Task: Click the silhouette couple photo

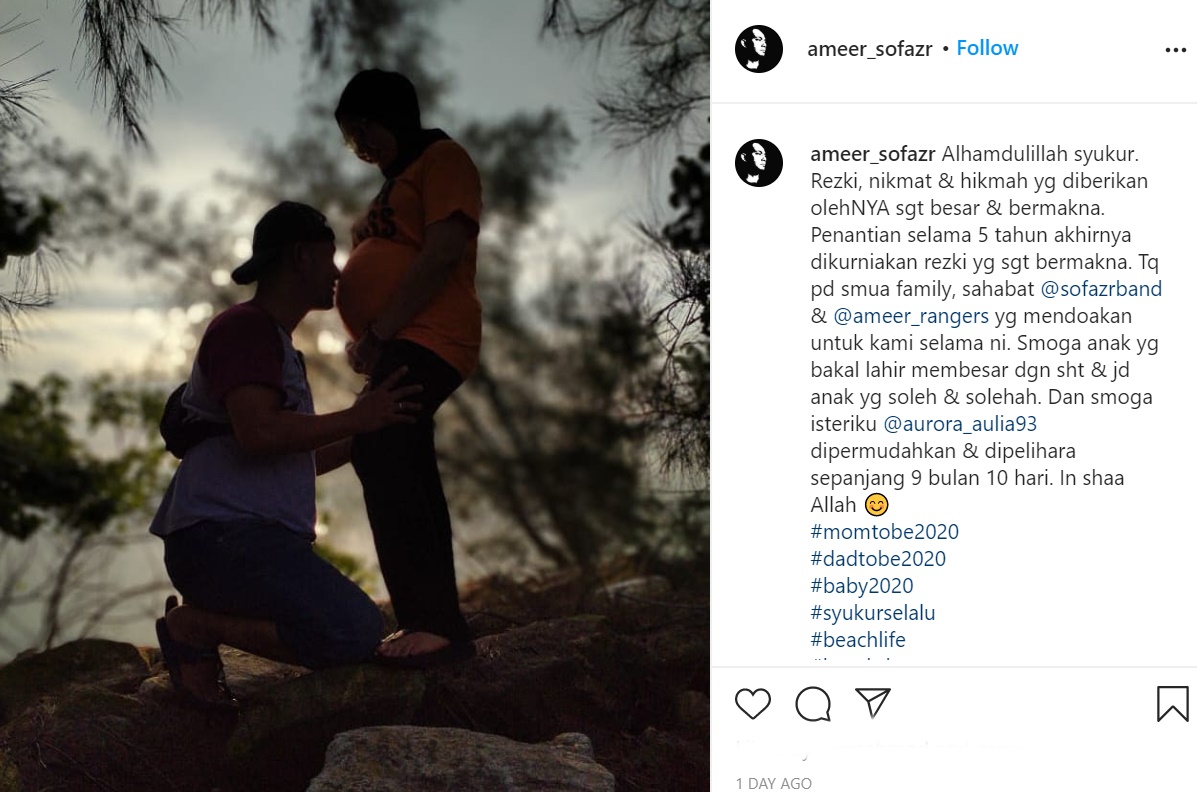Action: coord(355,396)
